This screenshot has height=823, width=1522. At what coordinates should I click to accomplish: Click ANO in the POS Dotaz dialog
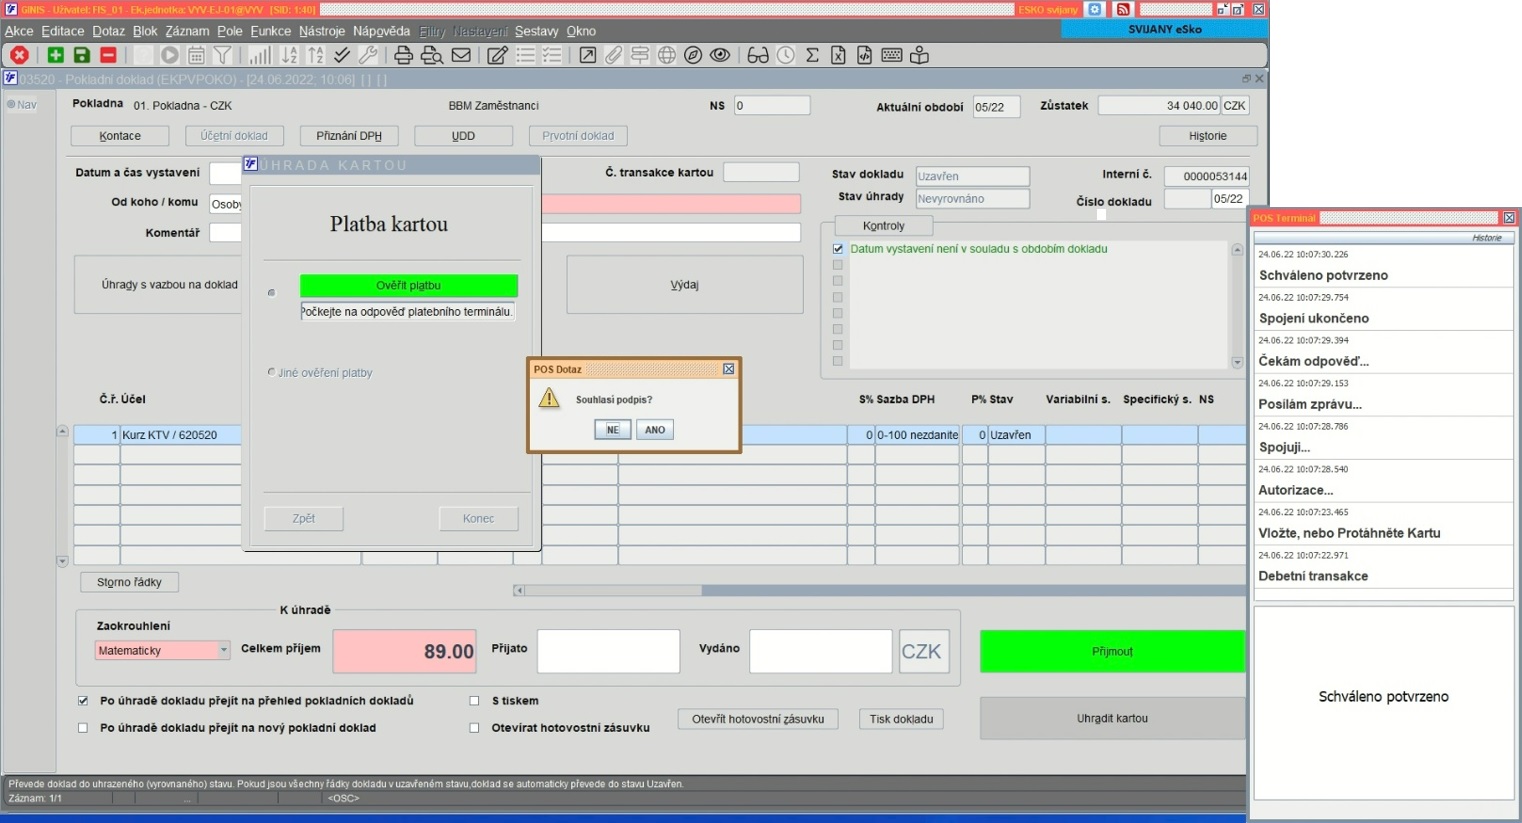[x=655, y=430]
